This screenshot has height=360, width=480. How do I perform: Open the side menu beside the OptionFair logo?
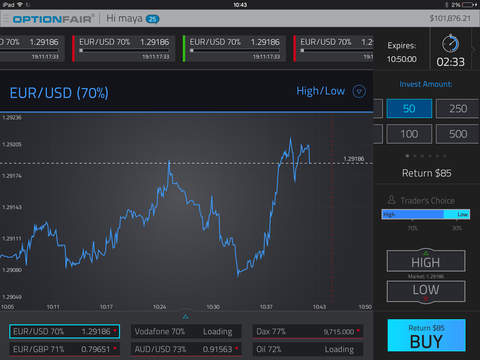coord(5,19)
